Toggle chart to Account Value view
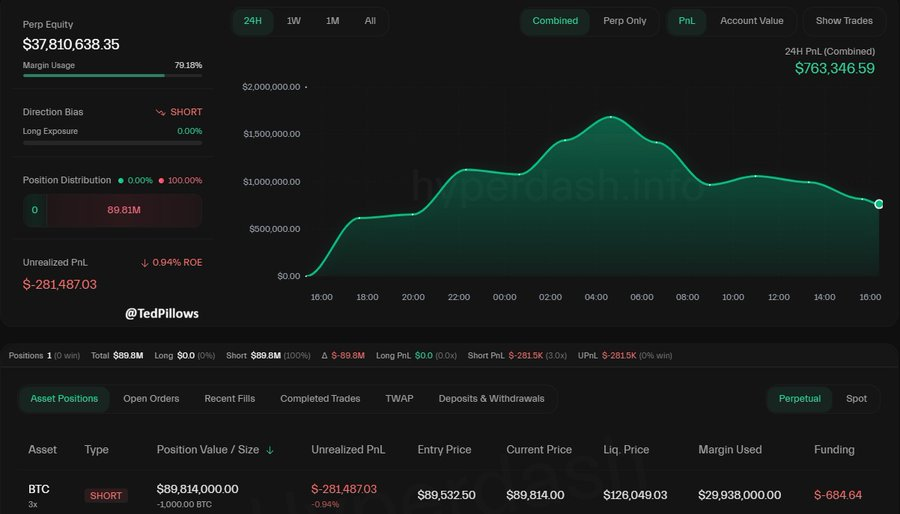This screenshot has width=900, height=514. pos(751,21)
